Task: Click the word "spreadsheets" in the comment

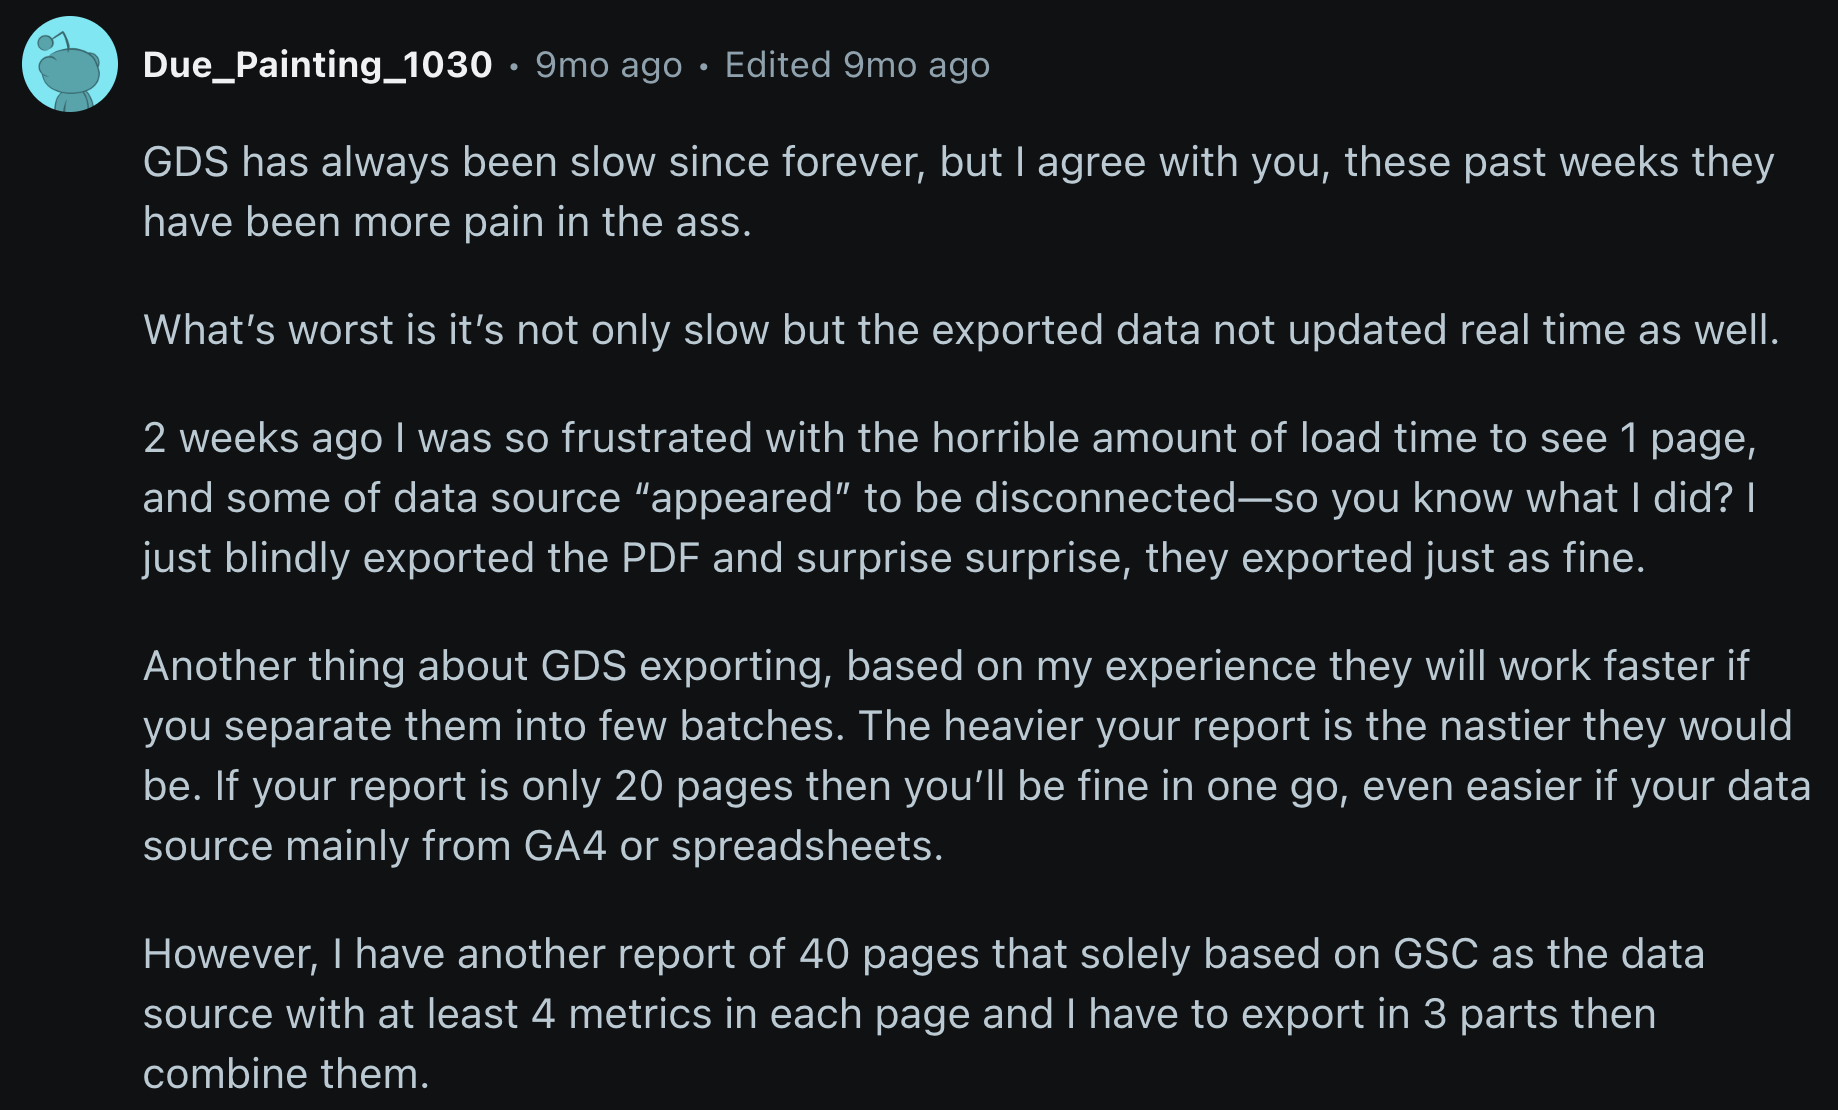Action: [805, 846]
